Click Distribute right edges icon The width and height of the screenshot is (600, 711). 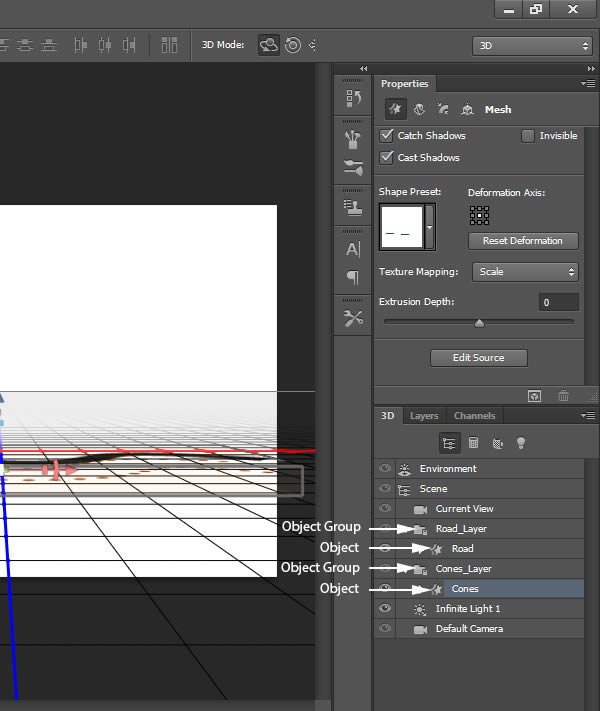129,45
